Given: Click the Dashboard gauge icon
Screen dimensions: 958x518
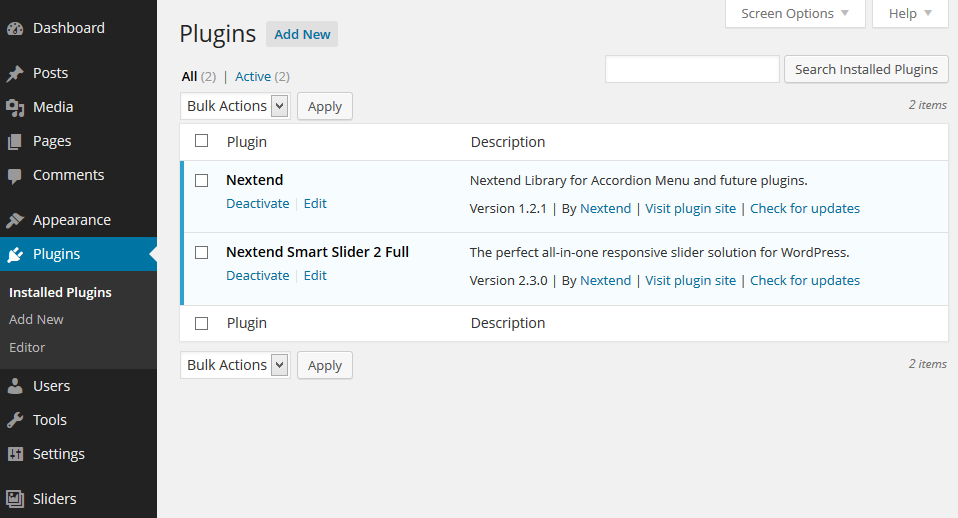Looking at the screenshot, I should [15, 28].
